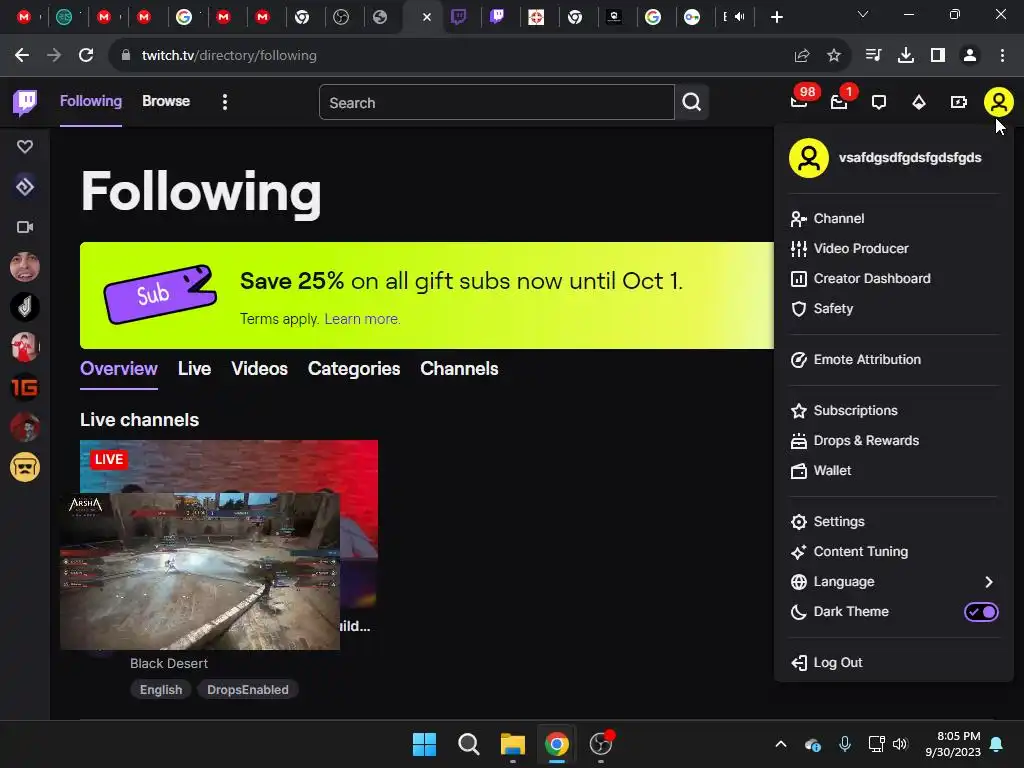The height and width of the screenshot is (768, 1024).
Task: Open the live stream preview thumbnail
Action: point(229,522)
